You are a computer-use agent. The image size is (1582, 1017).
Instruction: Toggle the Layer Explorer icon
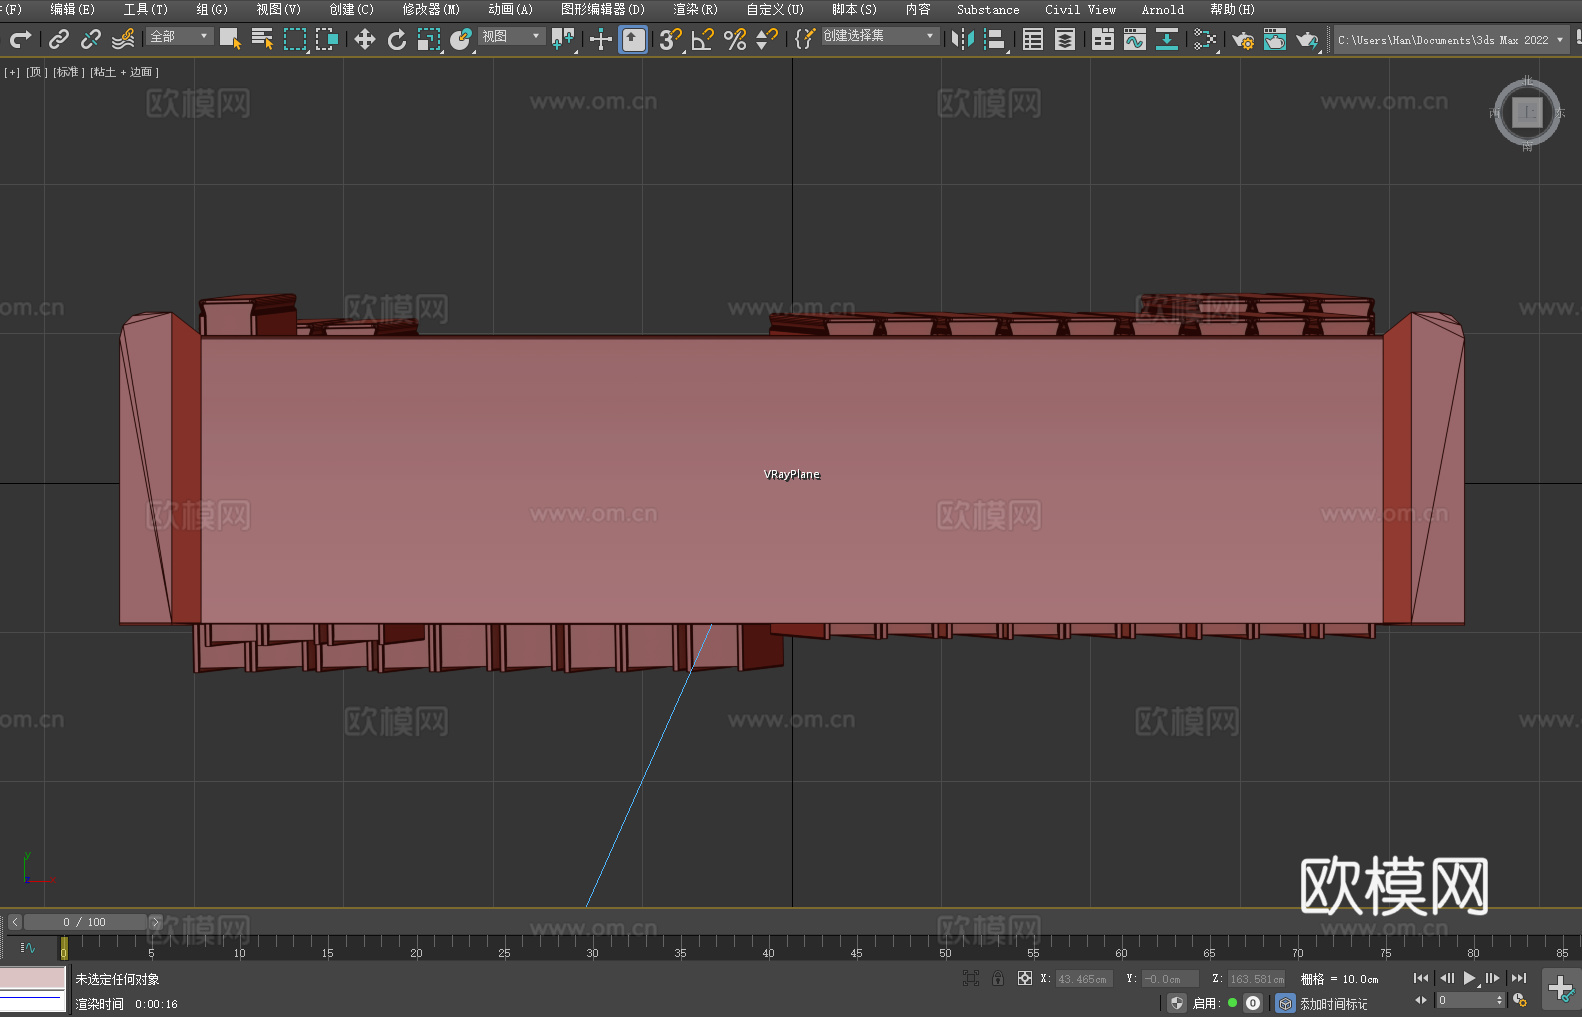coord(1065,39)
